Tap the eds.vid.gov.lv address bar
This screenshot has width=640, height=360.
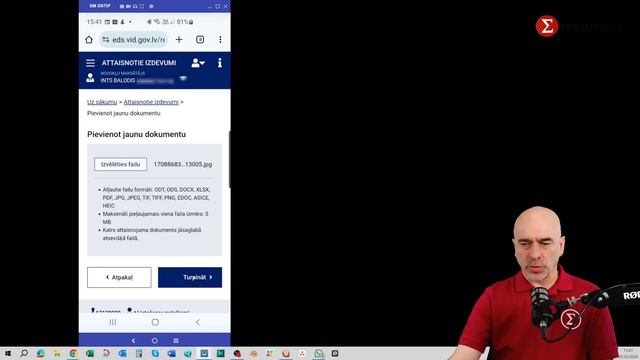click(134, 40)
